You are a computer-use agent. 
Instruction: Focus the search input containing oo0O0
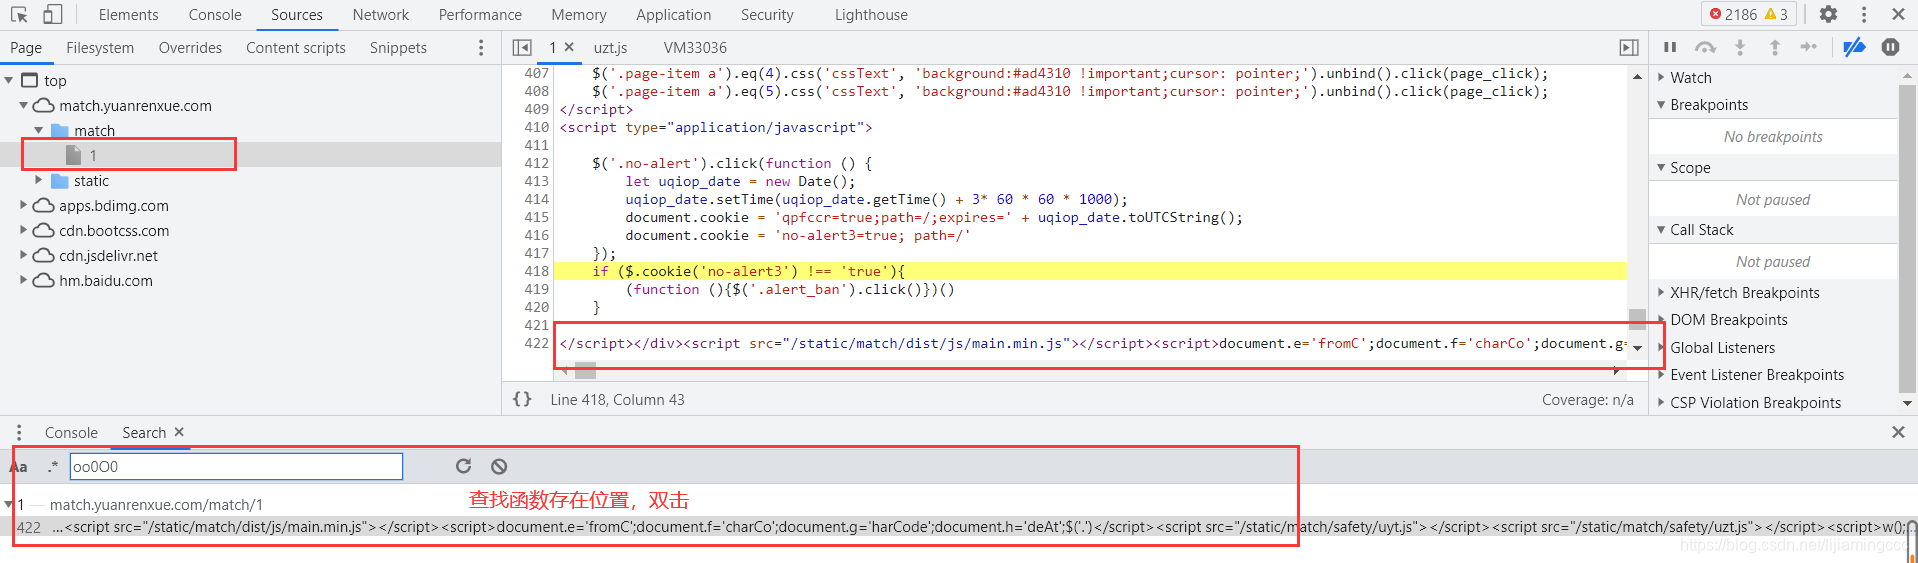coord(236,466)
